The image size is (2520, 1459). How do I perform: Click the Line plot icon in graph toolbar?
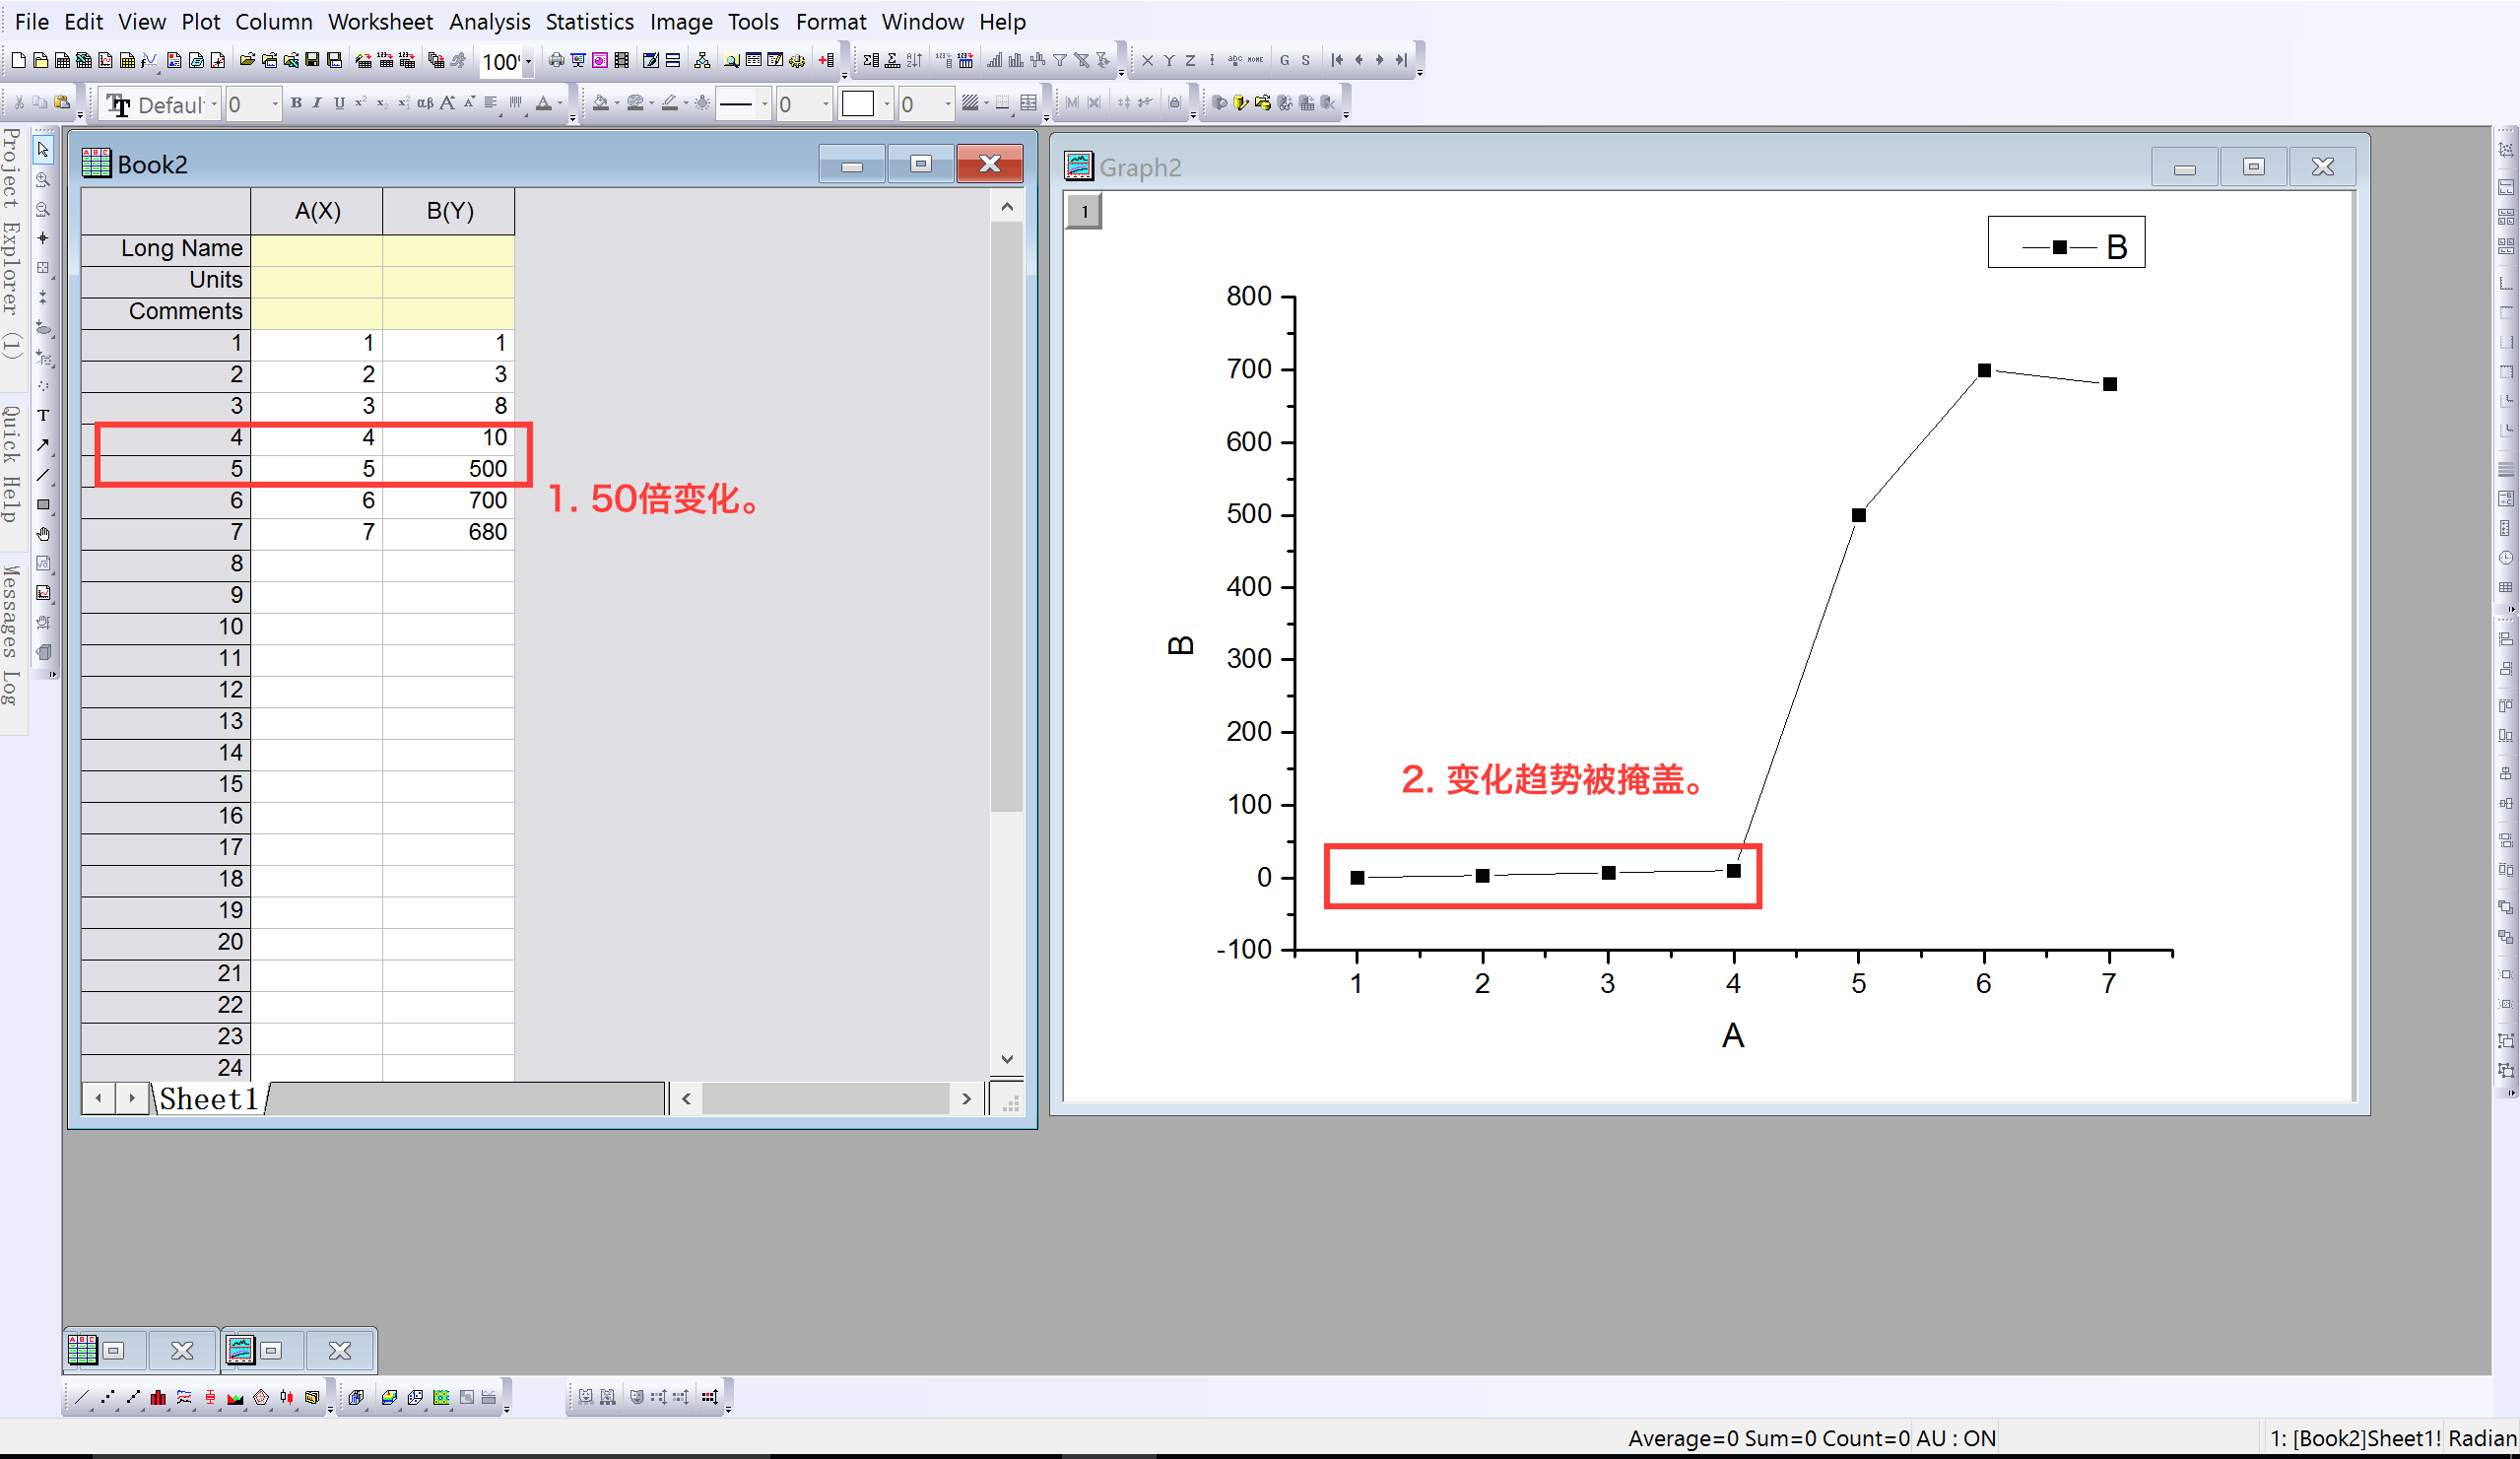click(x=82, y=1397)
